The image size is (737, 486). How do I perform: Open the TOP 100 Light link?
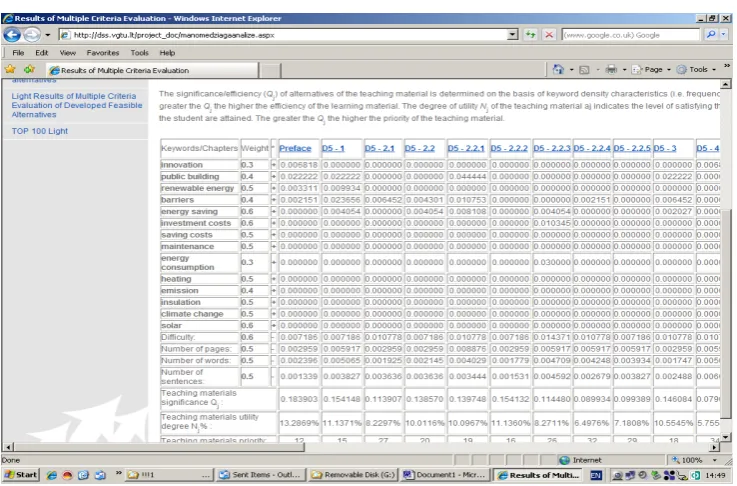(x=40, y=131)
